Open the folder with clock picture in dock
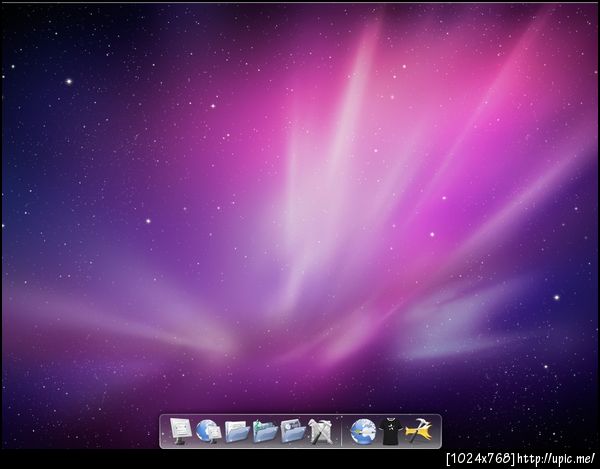 pyautogui.click(x=293, y=431)
